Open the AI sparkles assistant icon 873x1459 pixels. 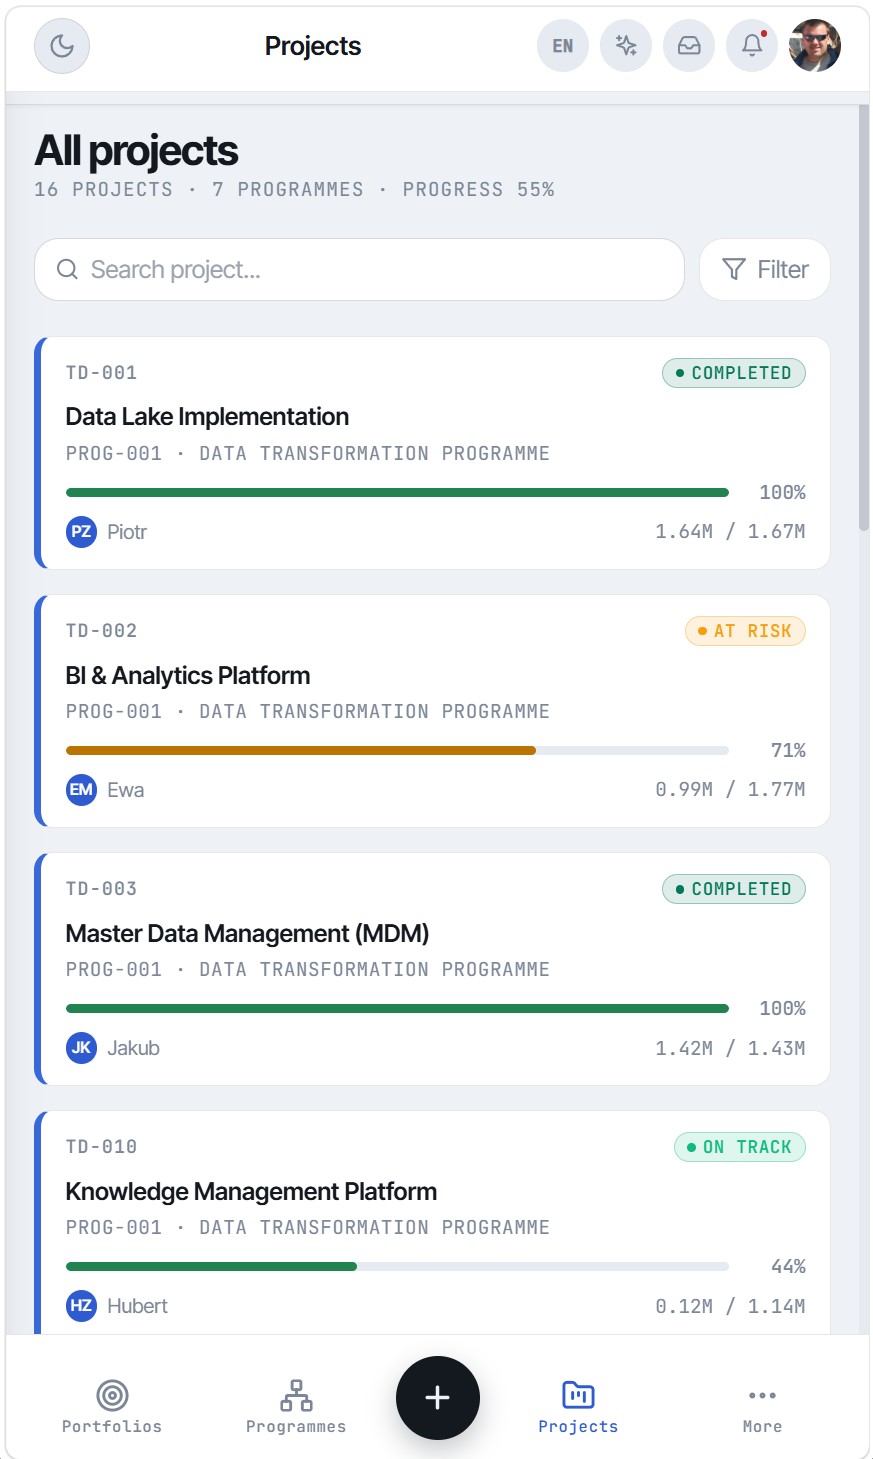[x=626, y=46]
